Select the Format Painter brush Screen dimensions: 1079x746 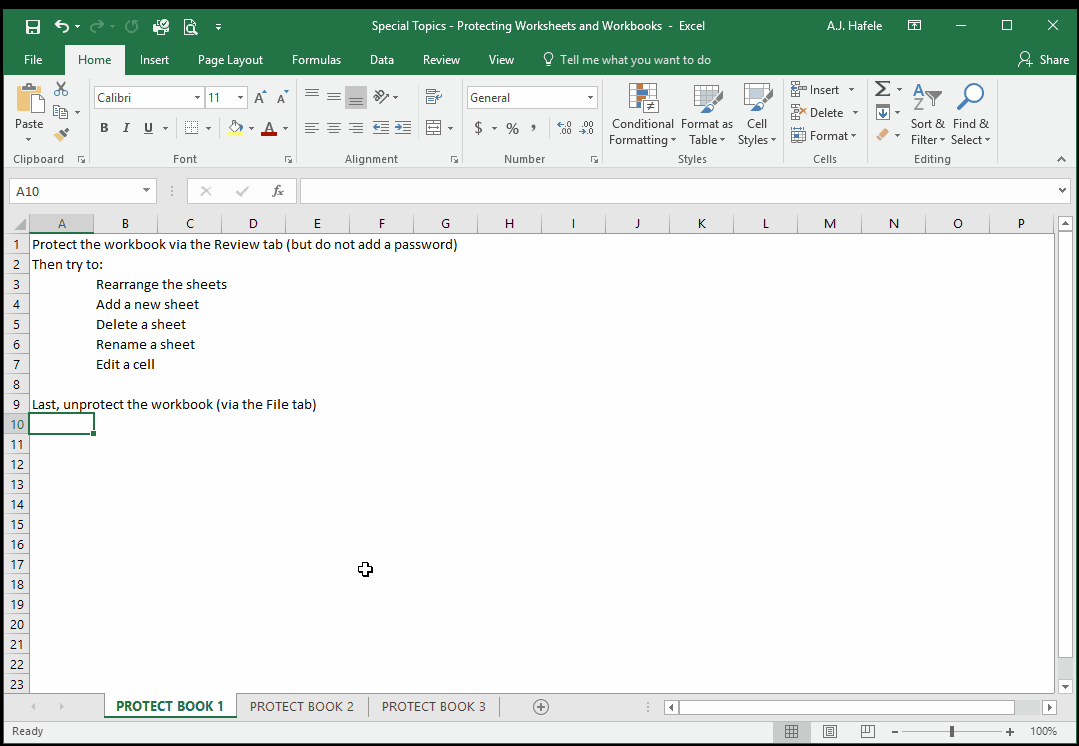click(x=61, y=134)
